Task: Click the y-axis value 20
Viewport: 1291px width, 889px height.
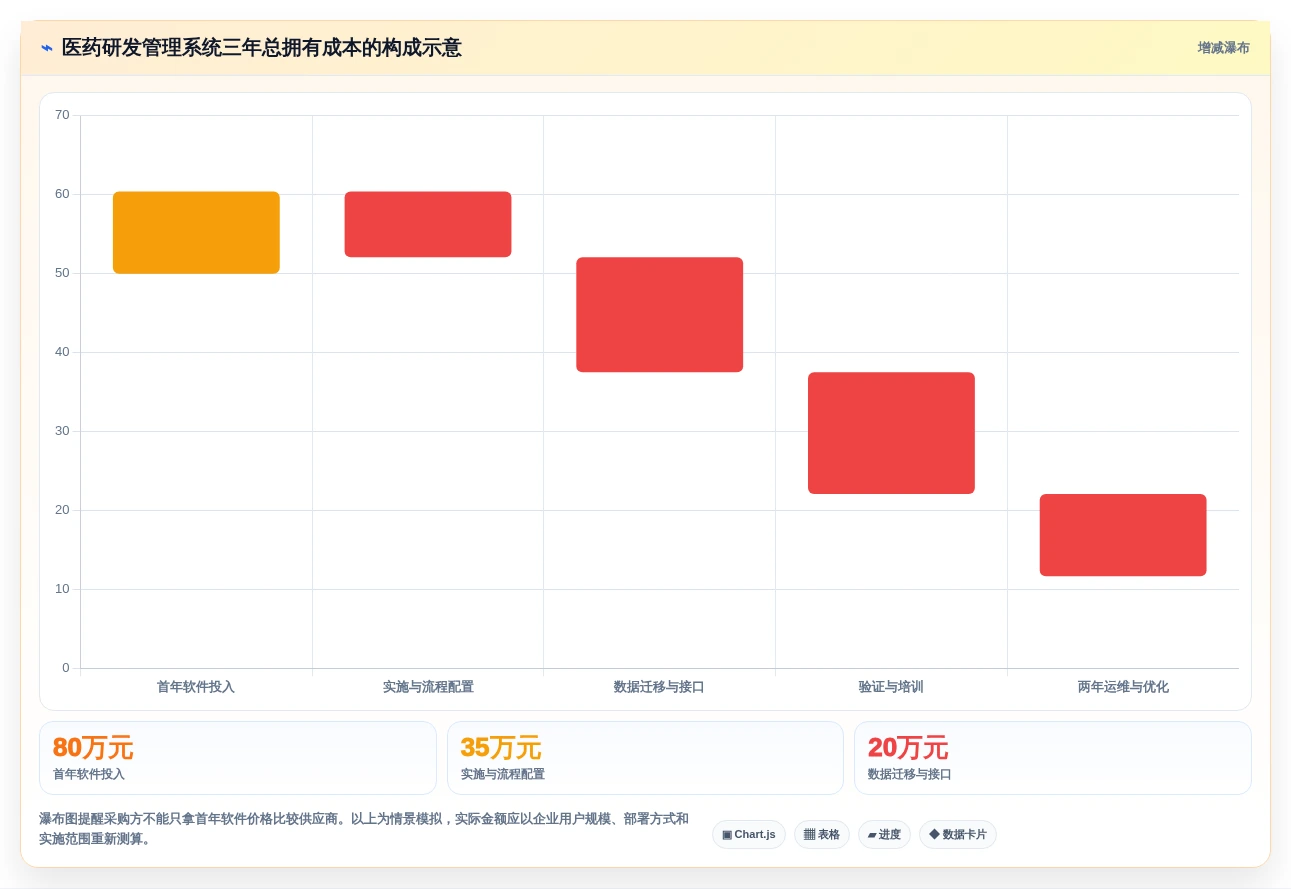Action: [62, 510]
